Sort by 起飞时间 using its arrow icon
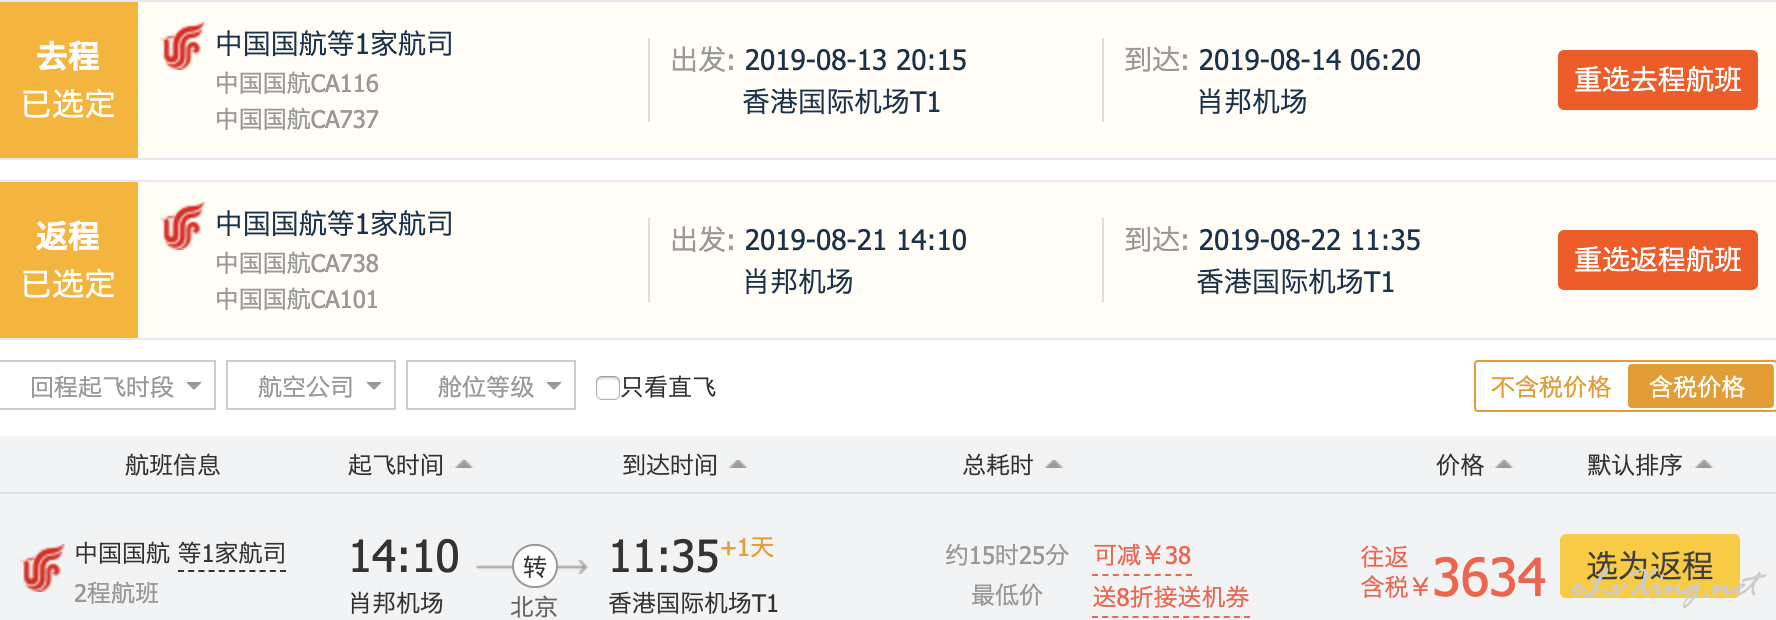The height and width of the screenshot is (620, 1776). tap(464, 464)
